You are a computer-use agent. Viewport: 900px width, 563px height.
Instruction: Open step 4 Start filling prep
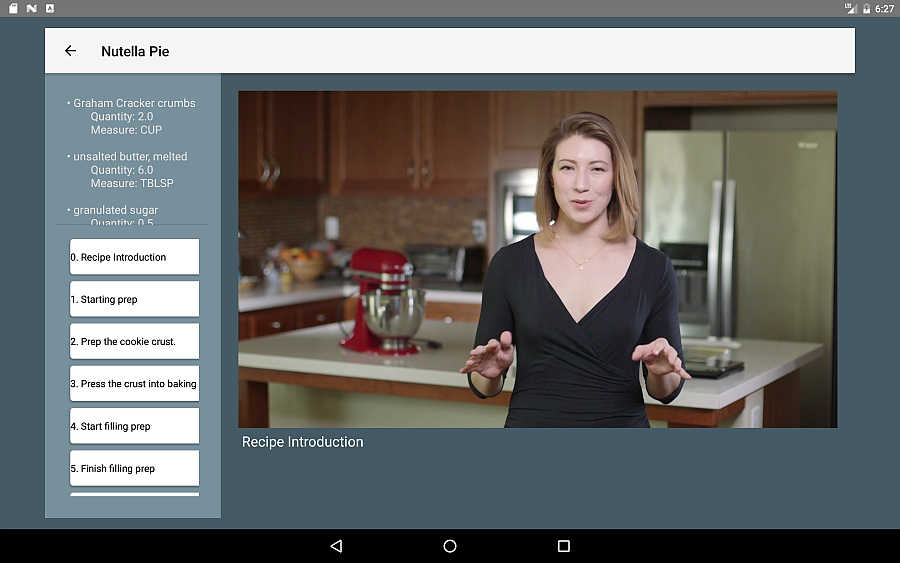click(x=134, y=426)
